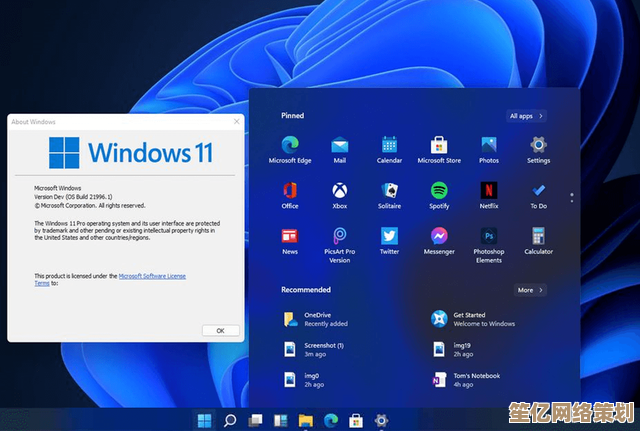This screenshot has width=640, height=431.
Task: Launch Netflix from pinned apps
Action: click(489, 191)
